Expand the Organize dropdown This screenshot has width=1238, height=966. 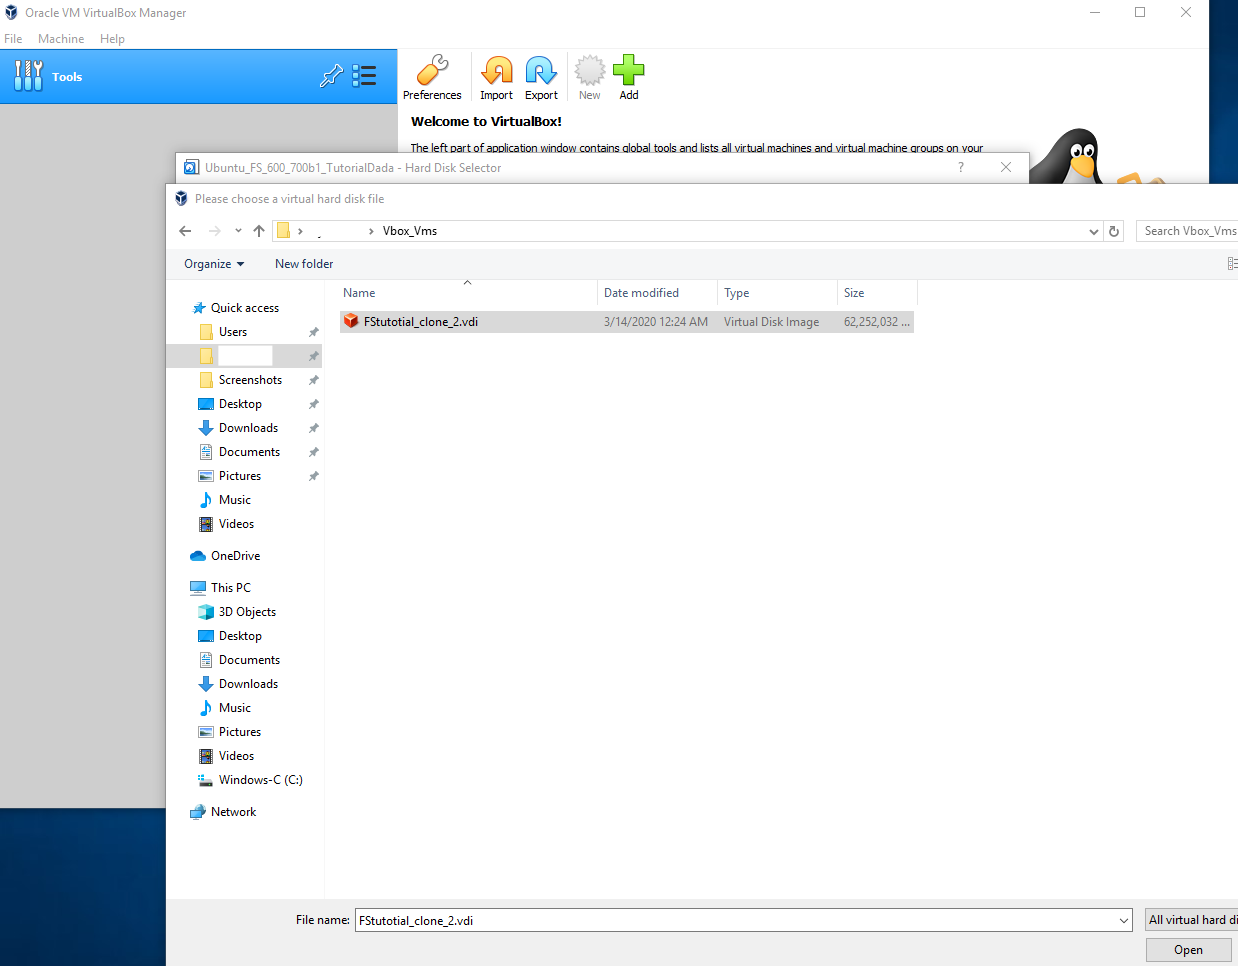[x=214, y=264]
